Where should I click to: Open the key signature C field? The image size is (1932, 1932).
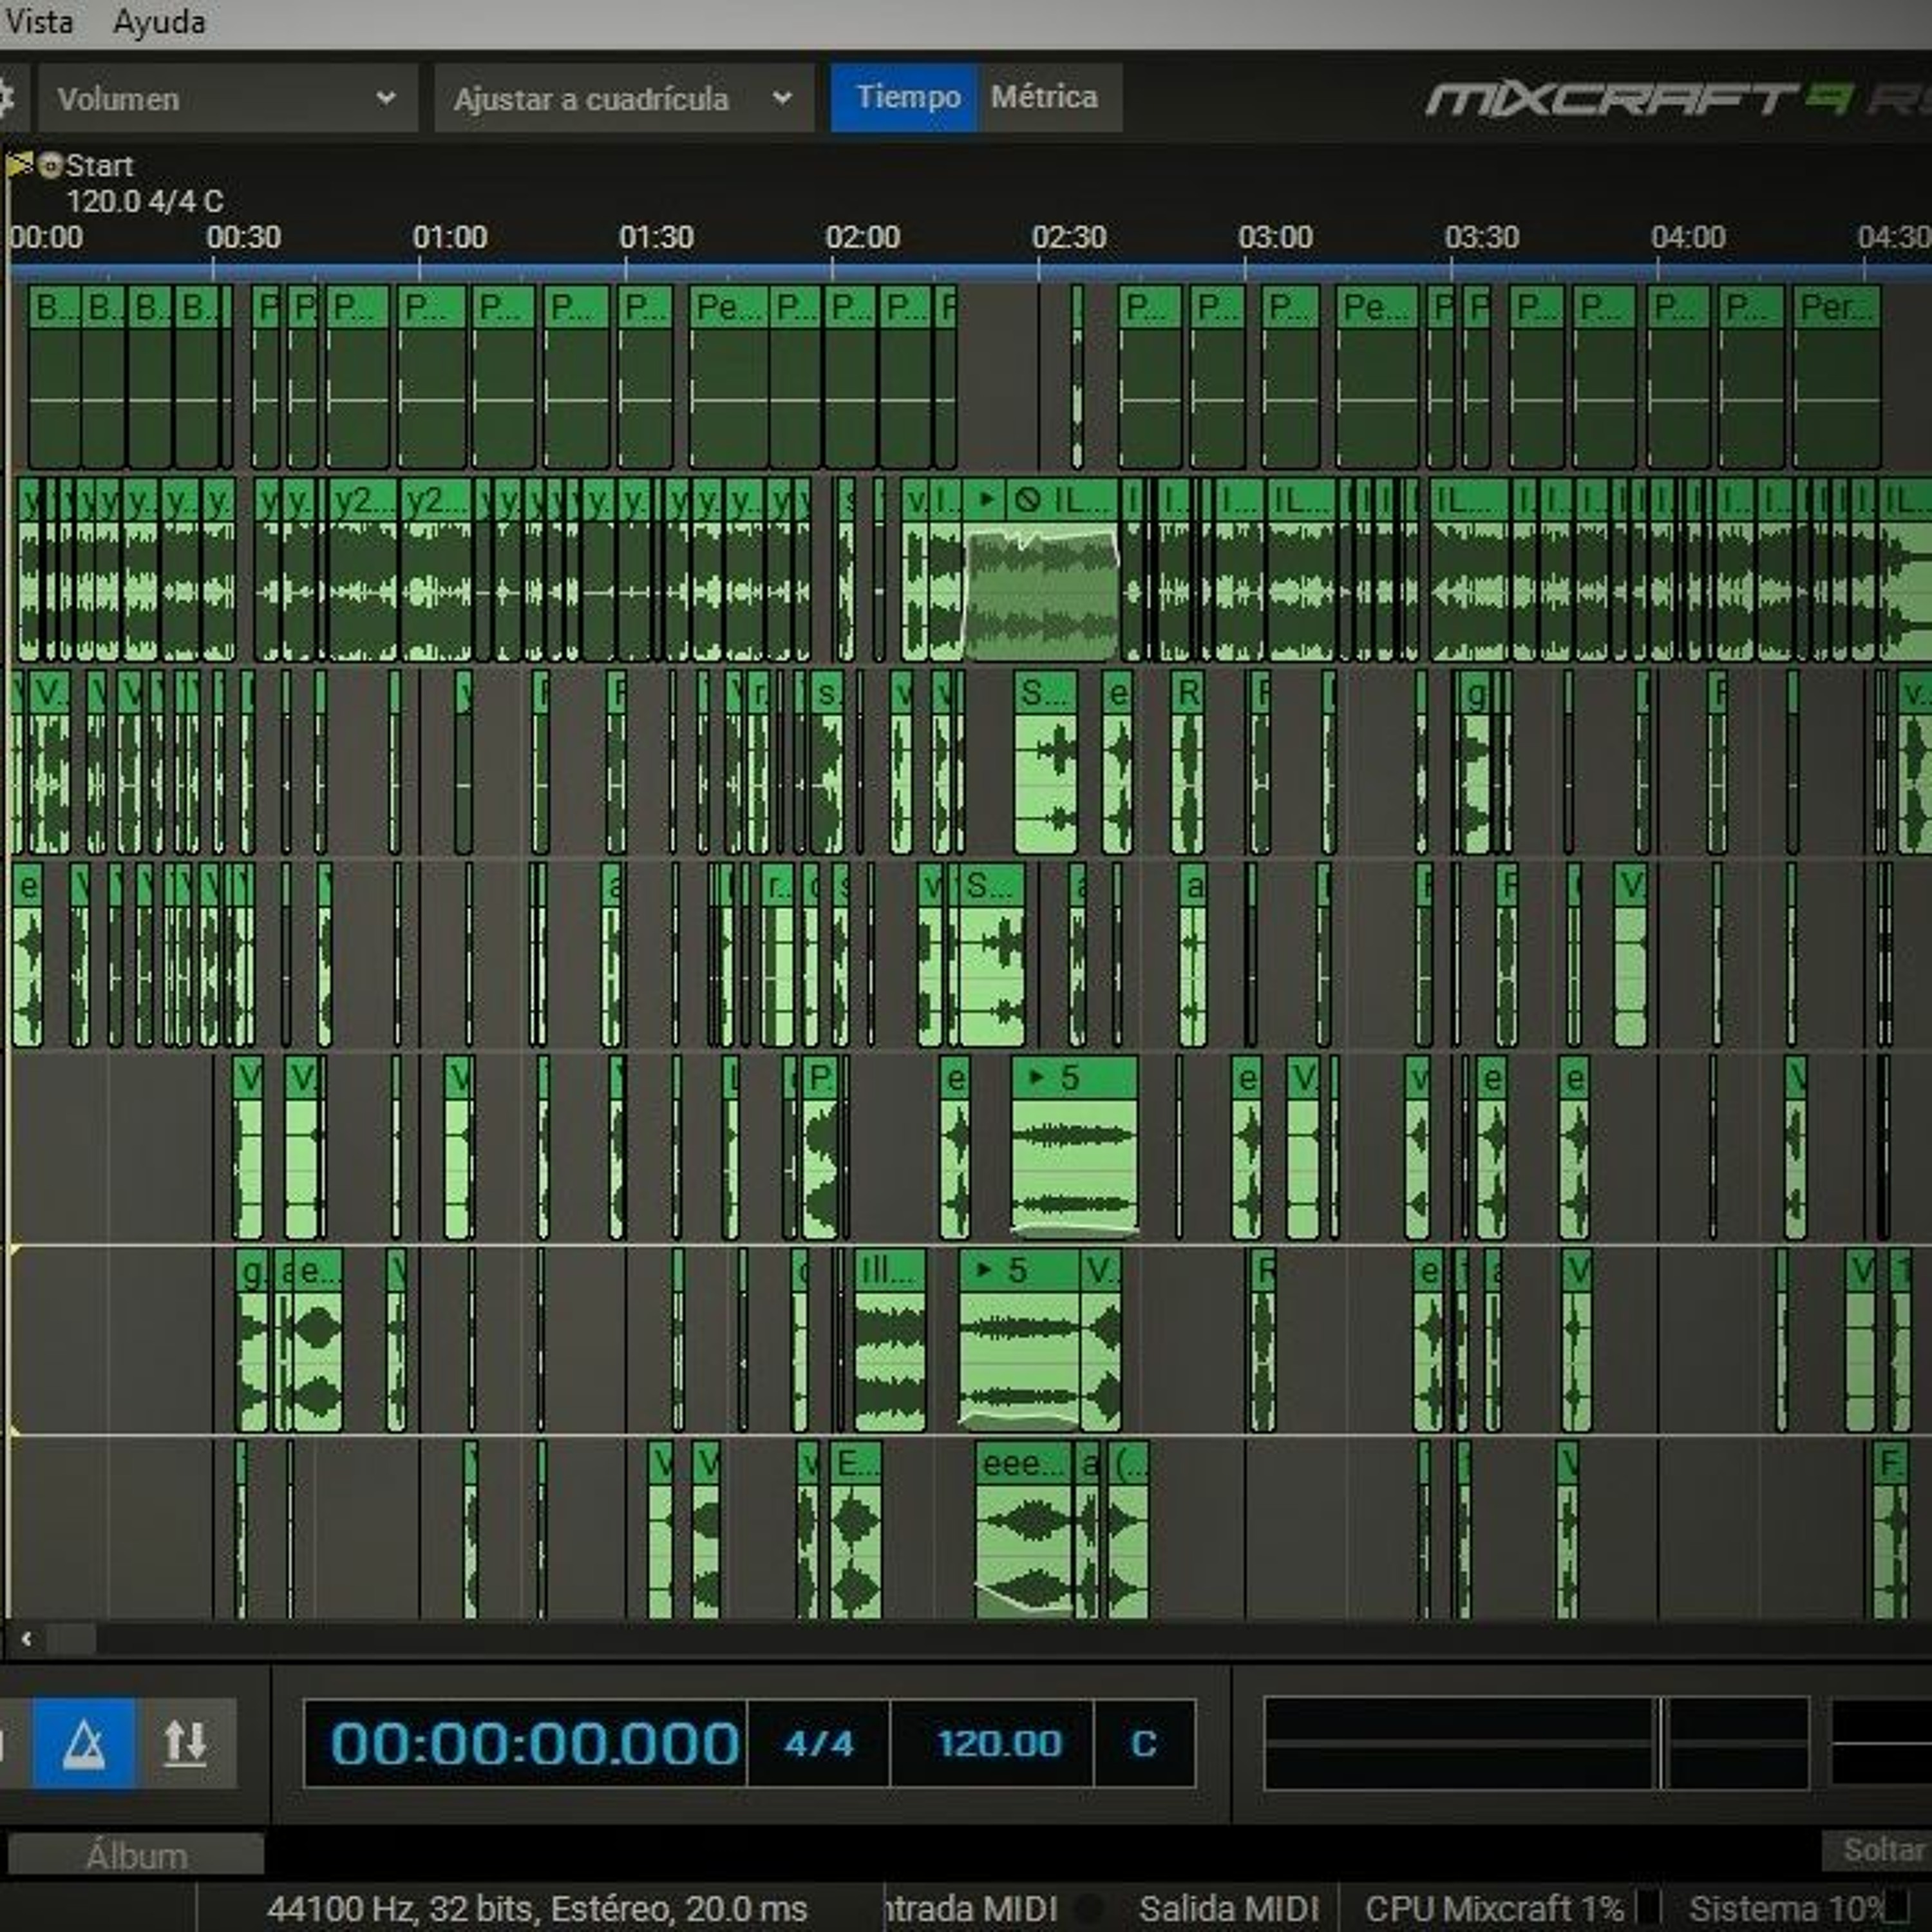[1143, 1743]
